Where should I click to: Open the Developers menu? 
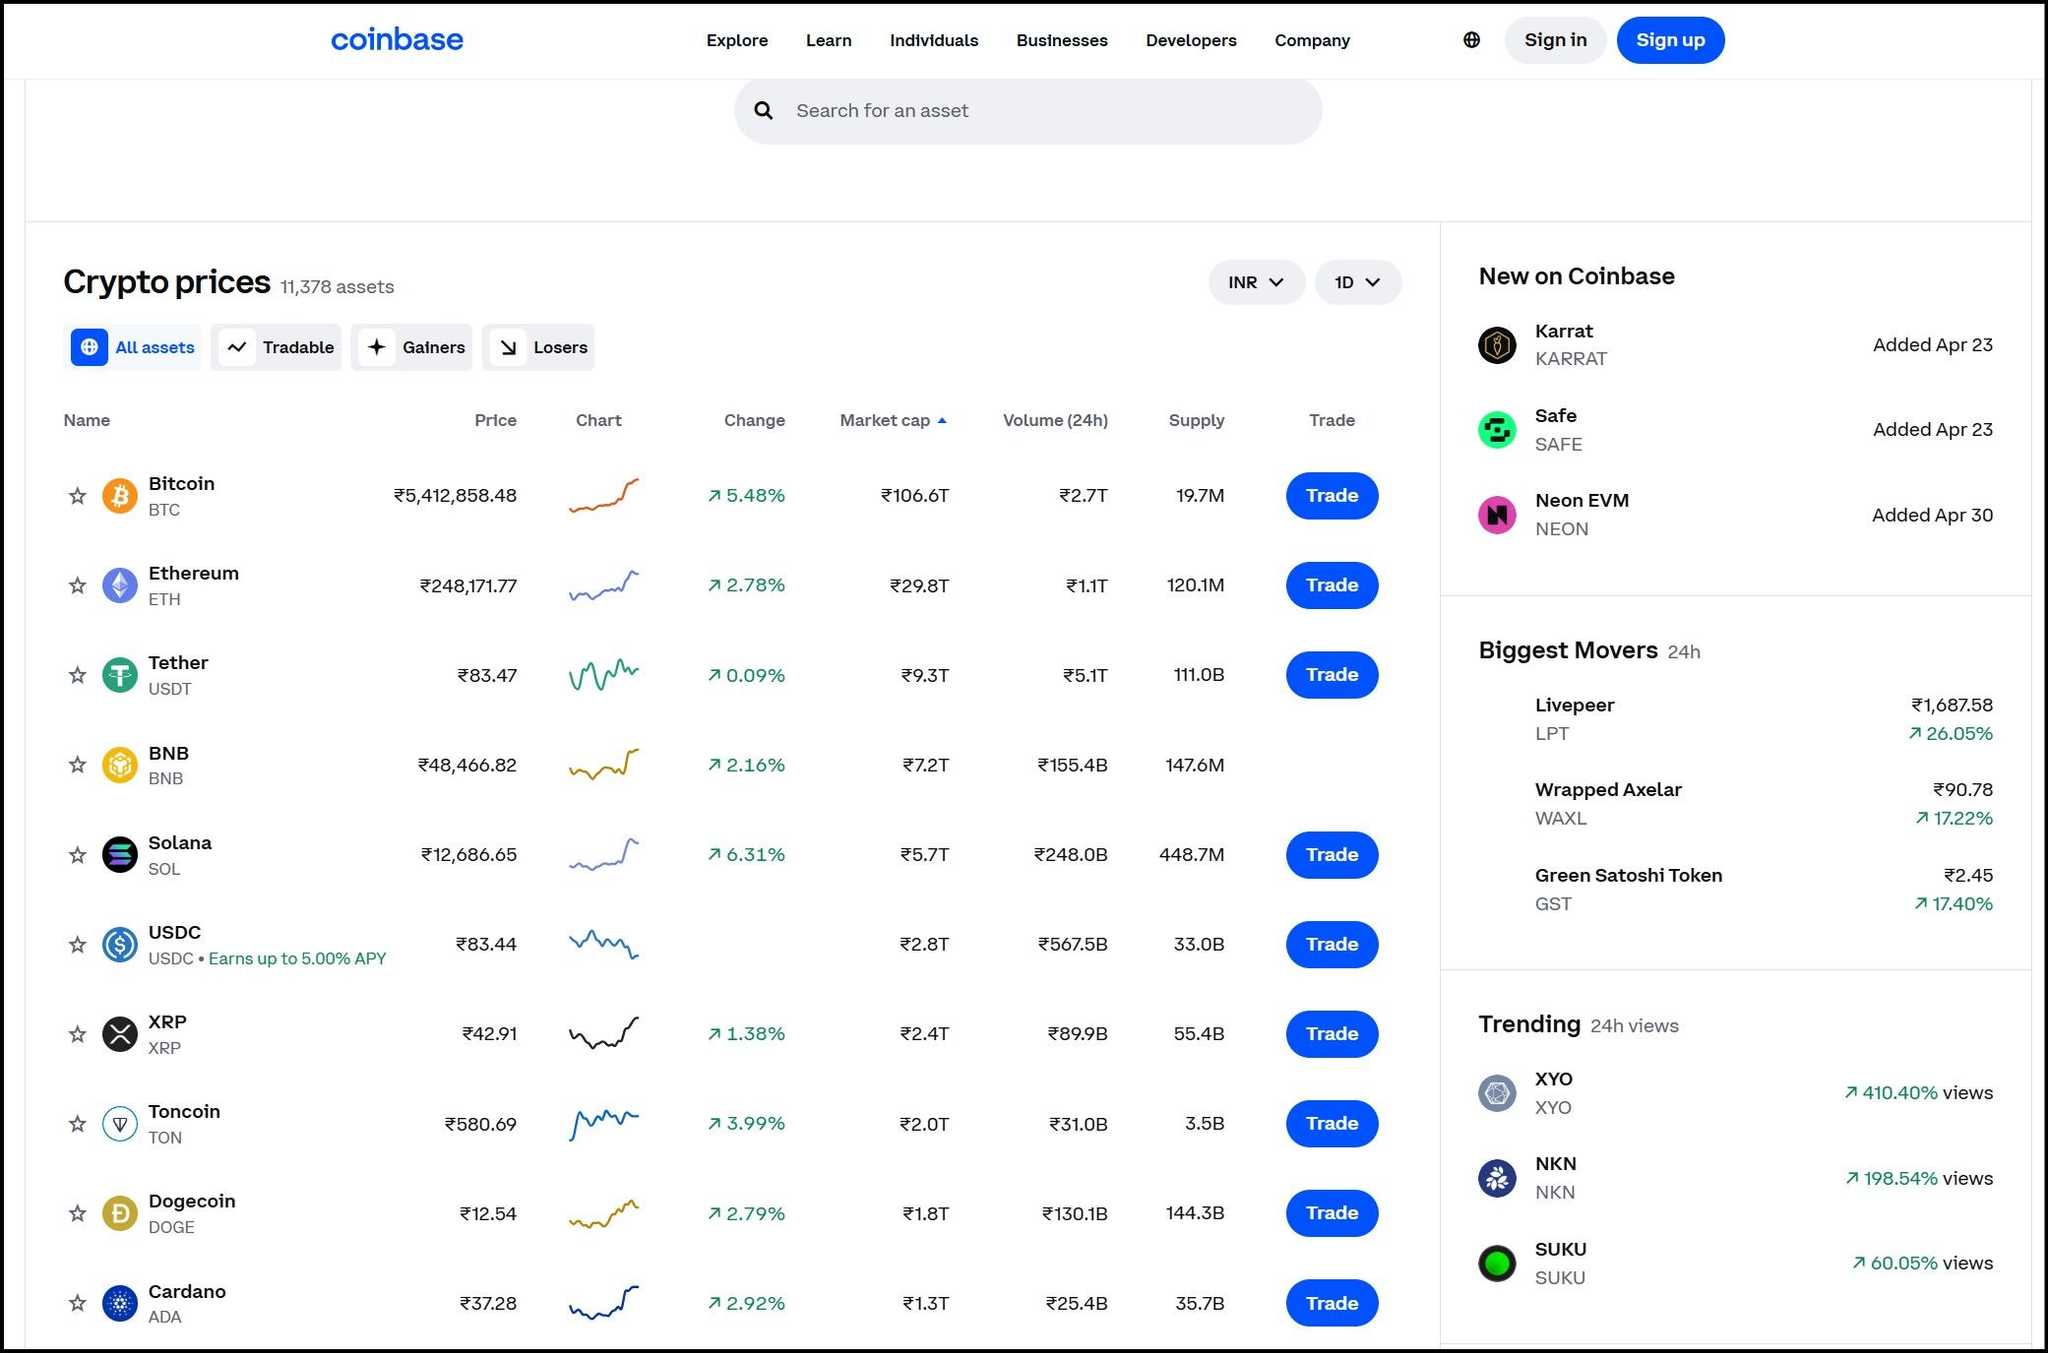point(1190,40)
